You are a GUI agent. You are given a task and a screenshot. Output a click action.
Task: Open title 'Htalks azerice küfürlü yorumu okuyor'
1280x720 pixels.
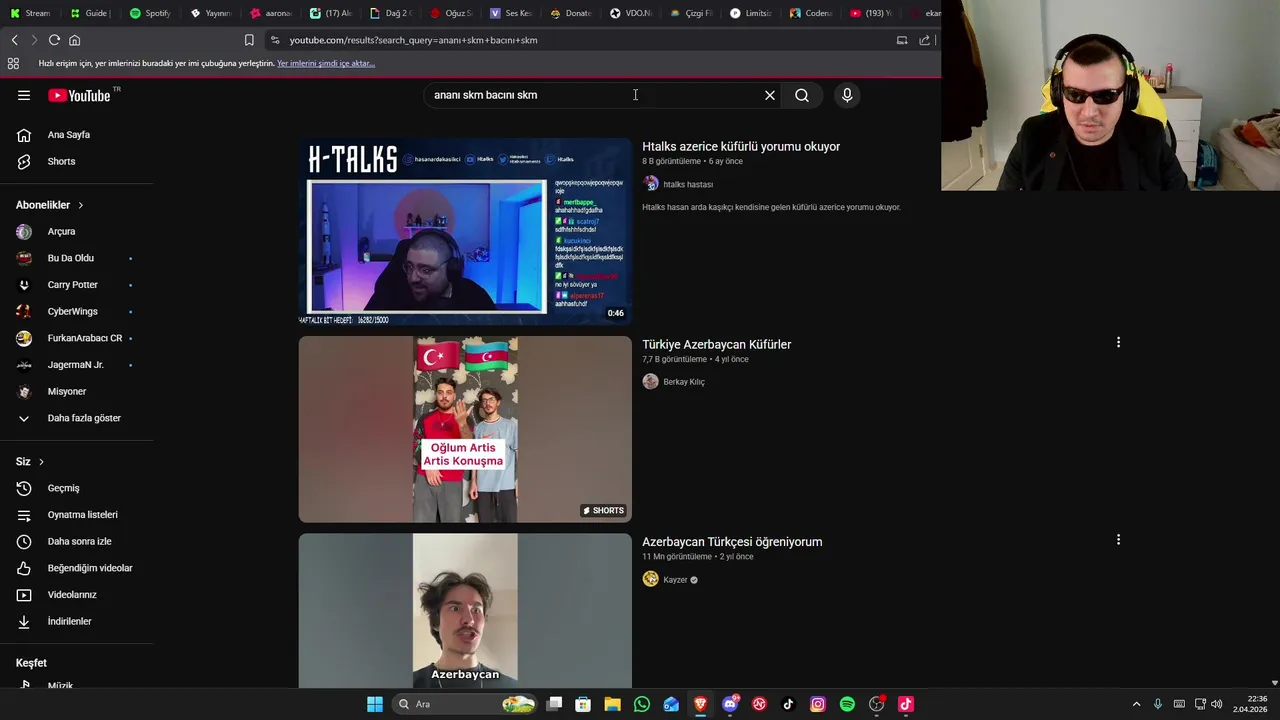tap(741, 147)
